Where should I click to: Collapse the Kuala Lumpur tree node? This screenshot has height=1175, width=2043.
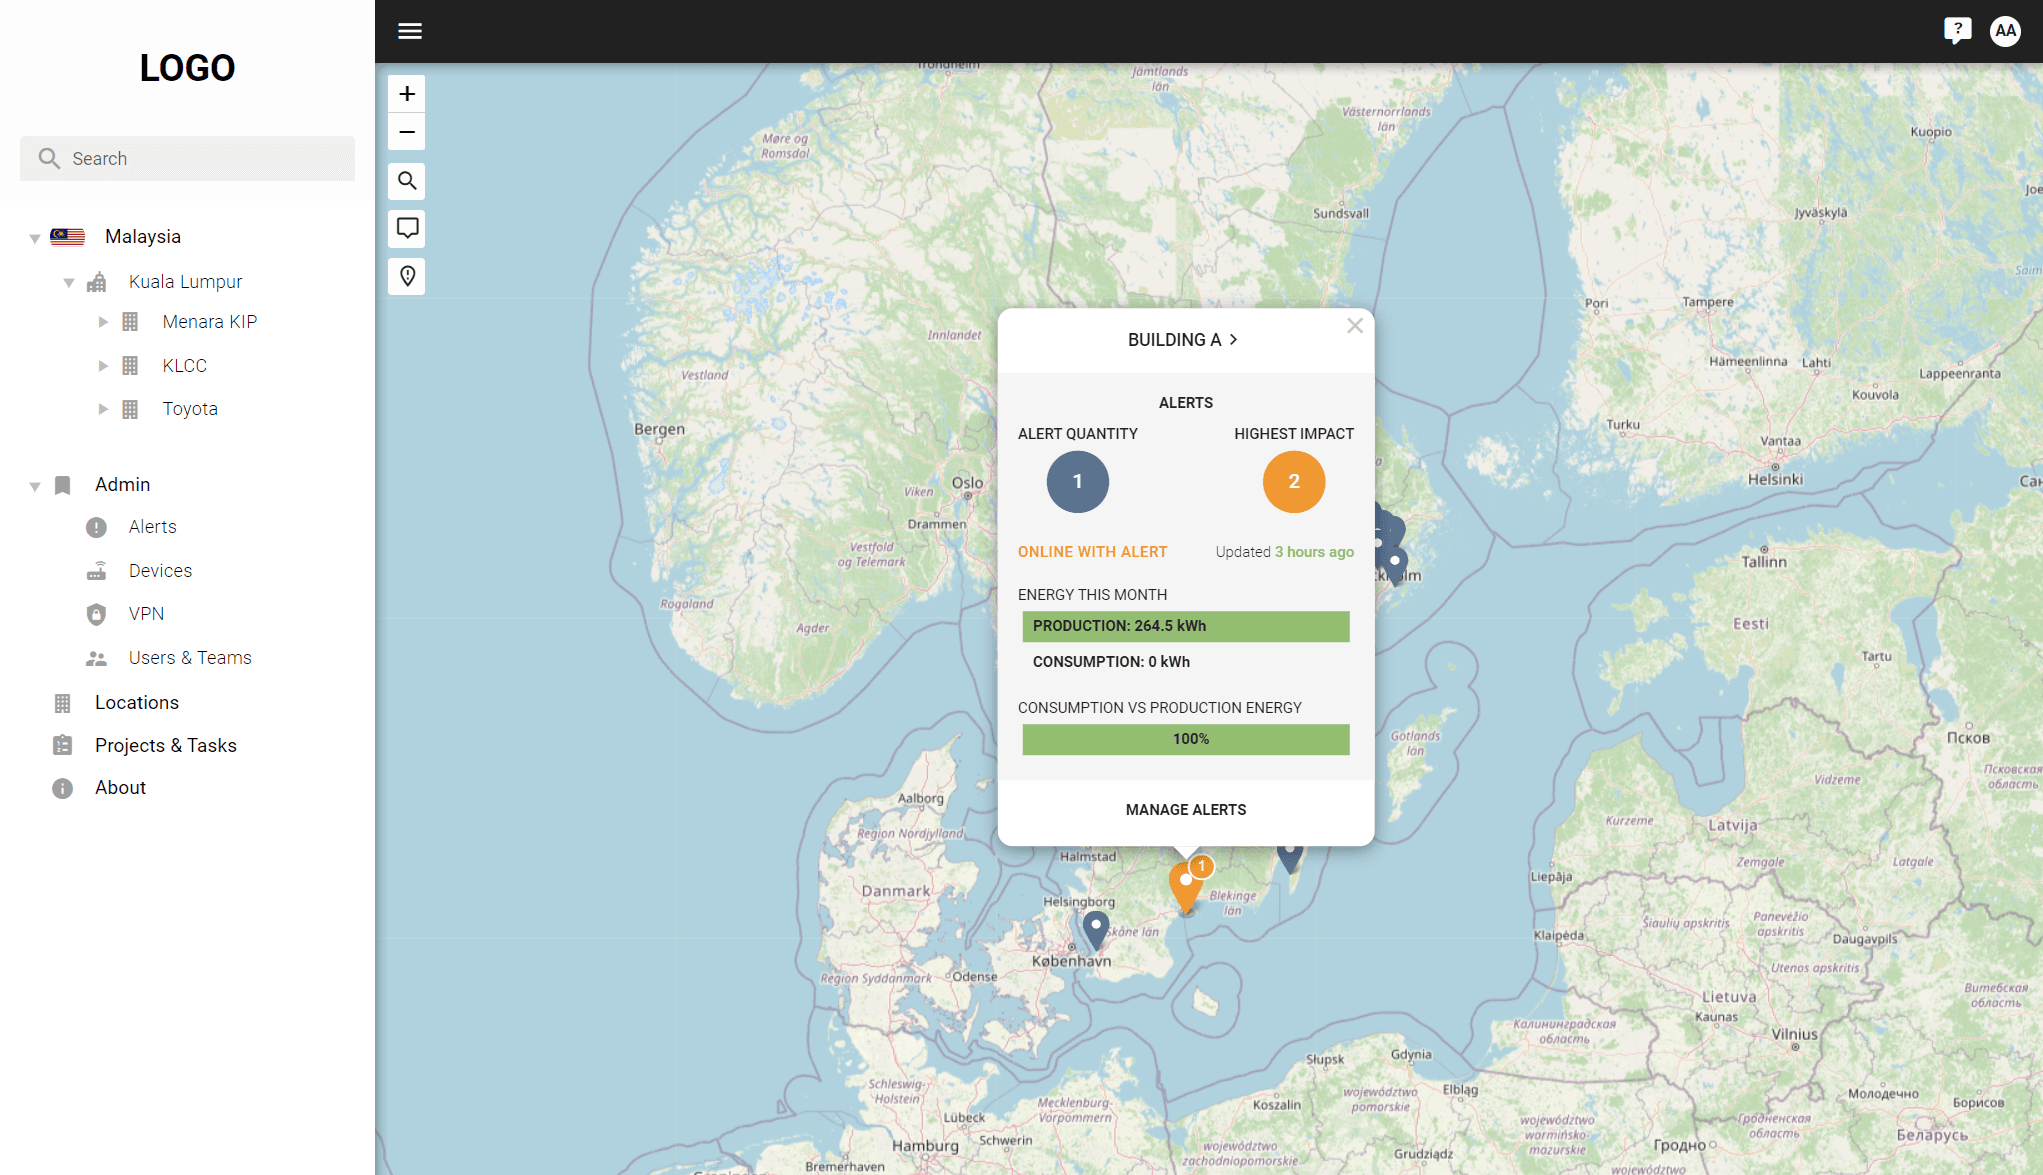click(x=69, y=283)
